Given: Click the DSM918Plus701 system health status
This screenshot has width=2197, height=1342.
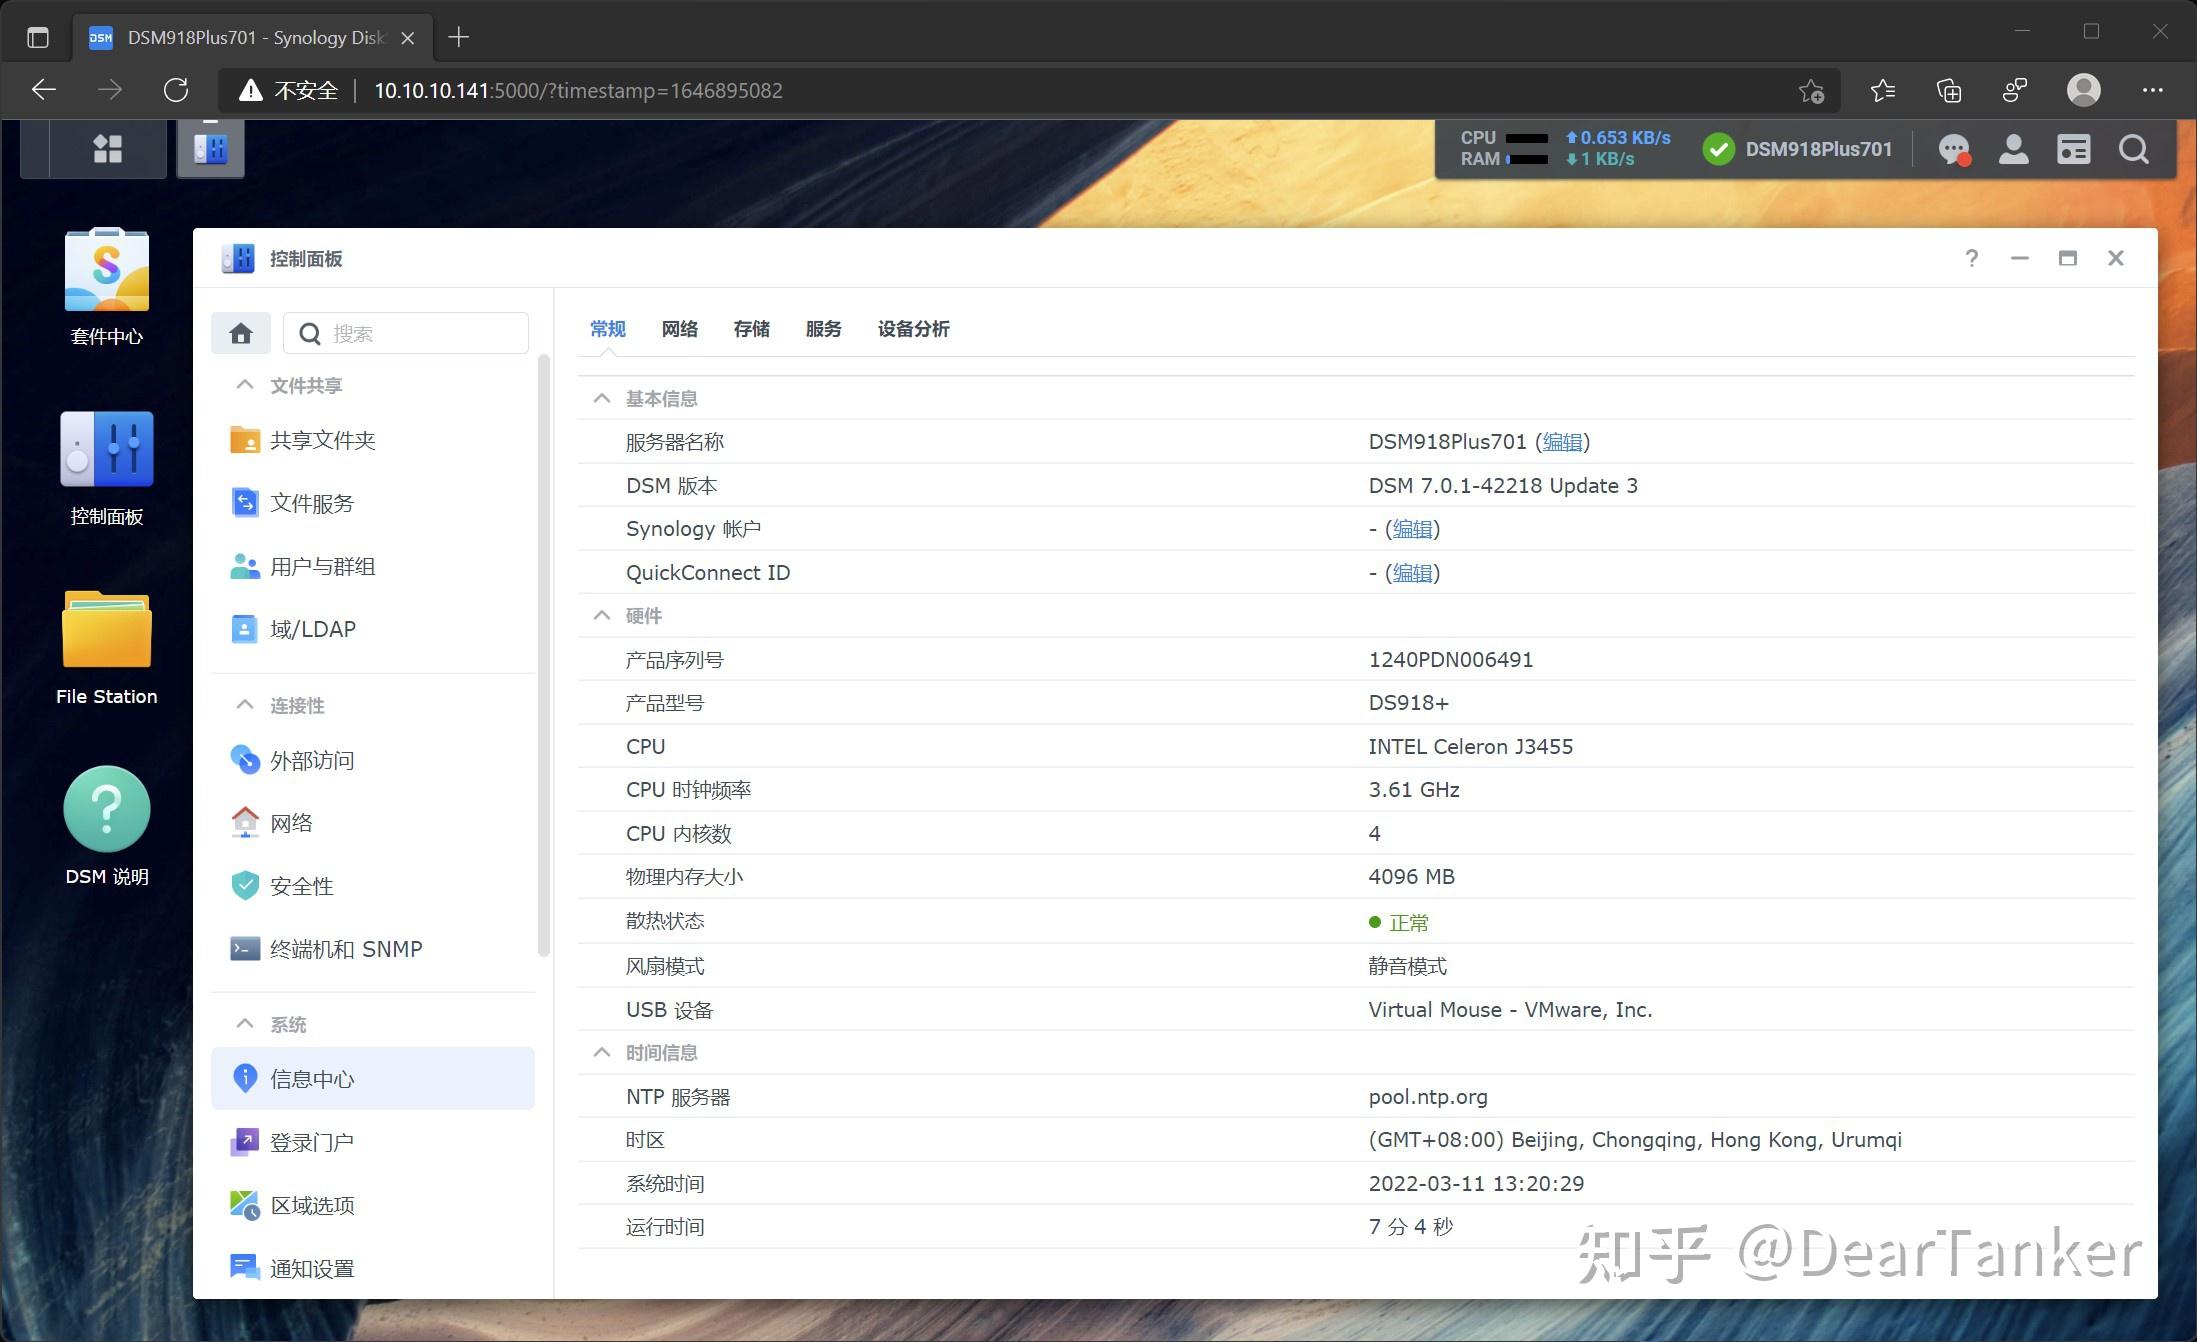Looking at the screenshot, I should (x=1798, y=150).
